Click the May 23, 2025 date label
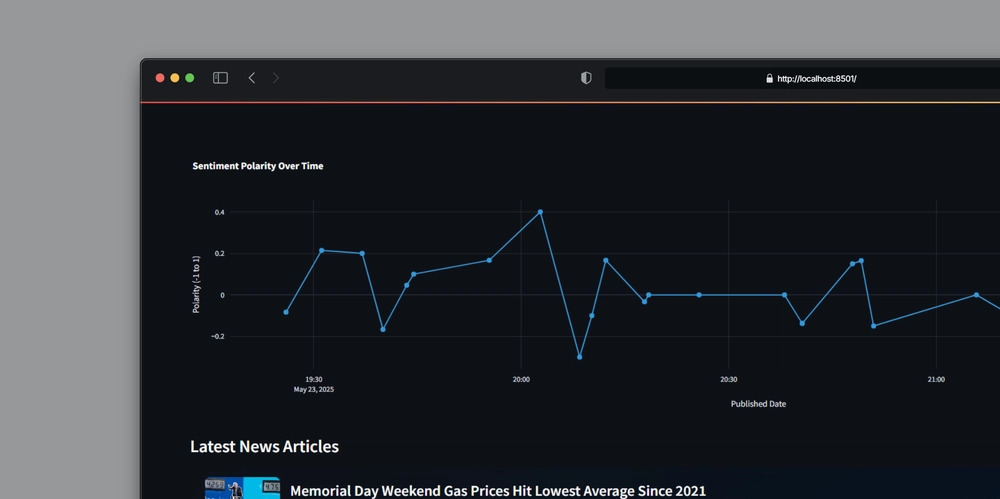 pyautogui.click(x=314, y=389)
